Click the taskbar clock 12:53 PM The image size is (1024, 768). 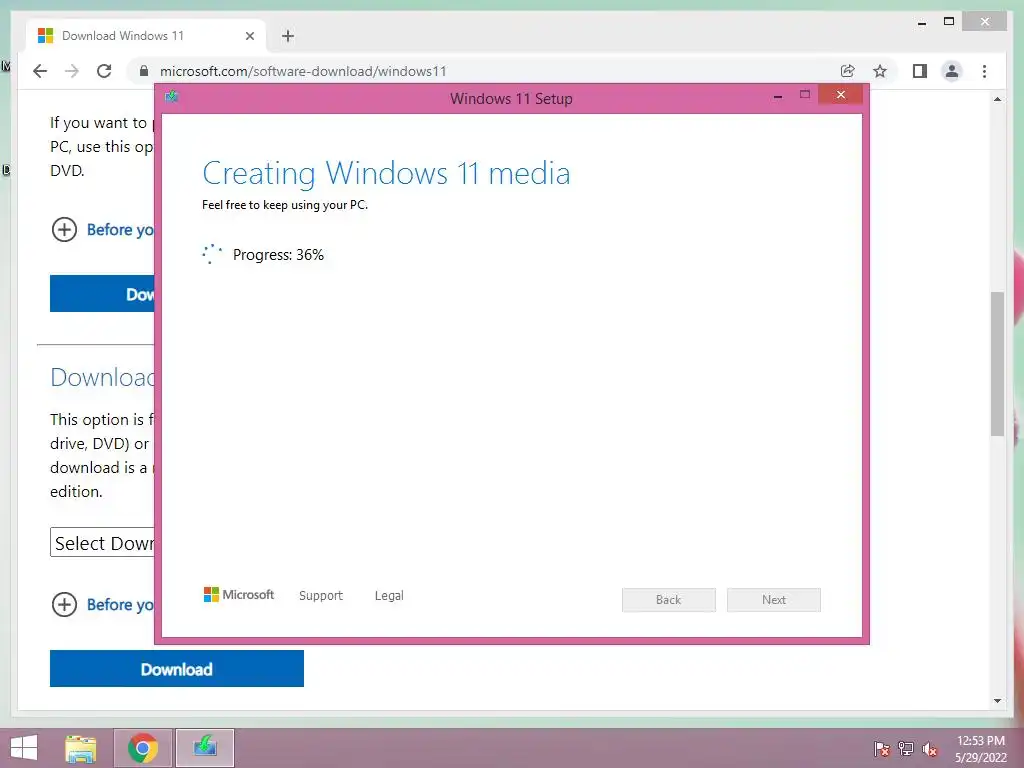(981, 741)
